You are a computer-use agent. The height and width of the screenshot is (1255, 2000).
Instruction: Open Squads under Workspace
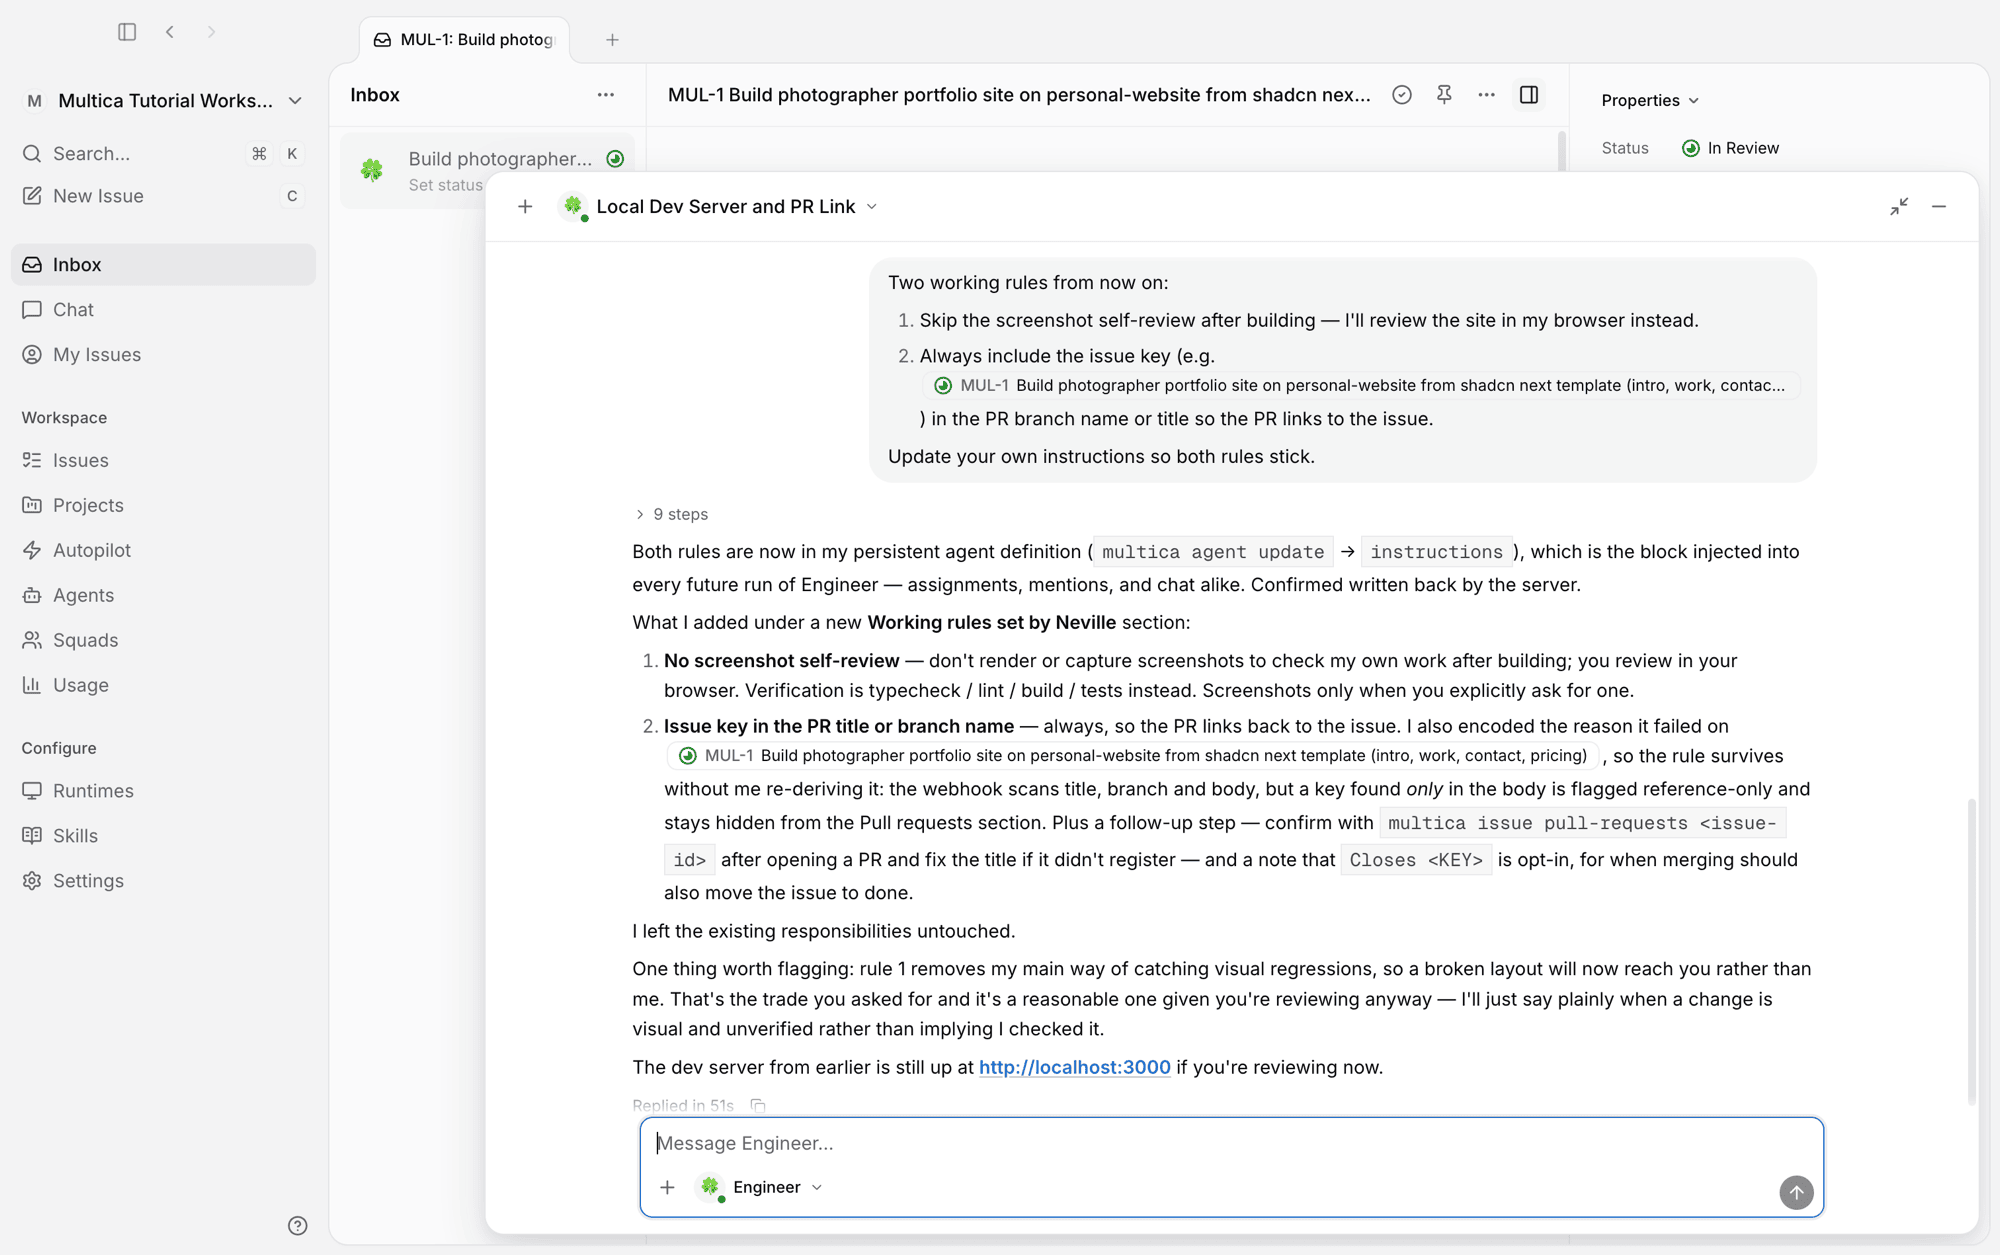click(163, 641)
